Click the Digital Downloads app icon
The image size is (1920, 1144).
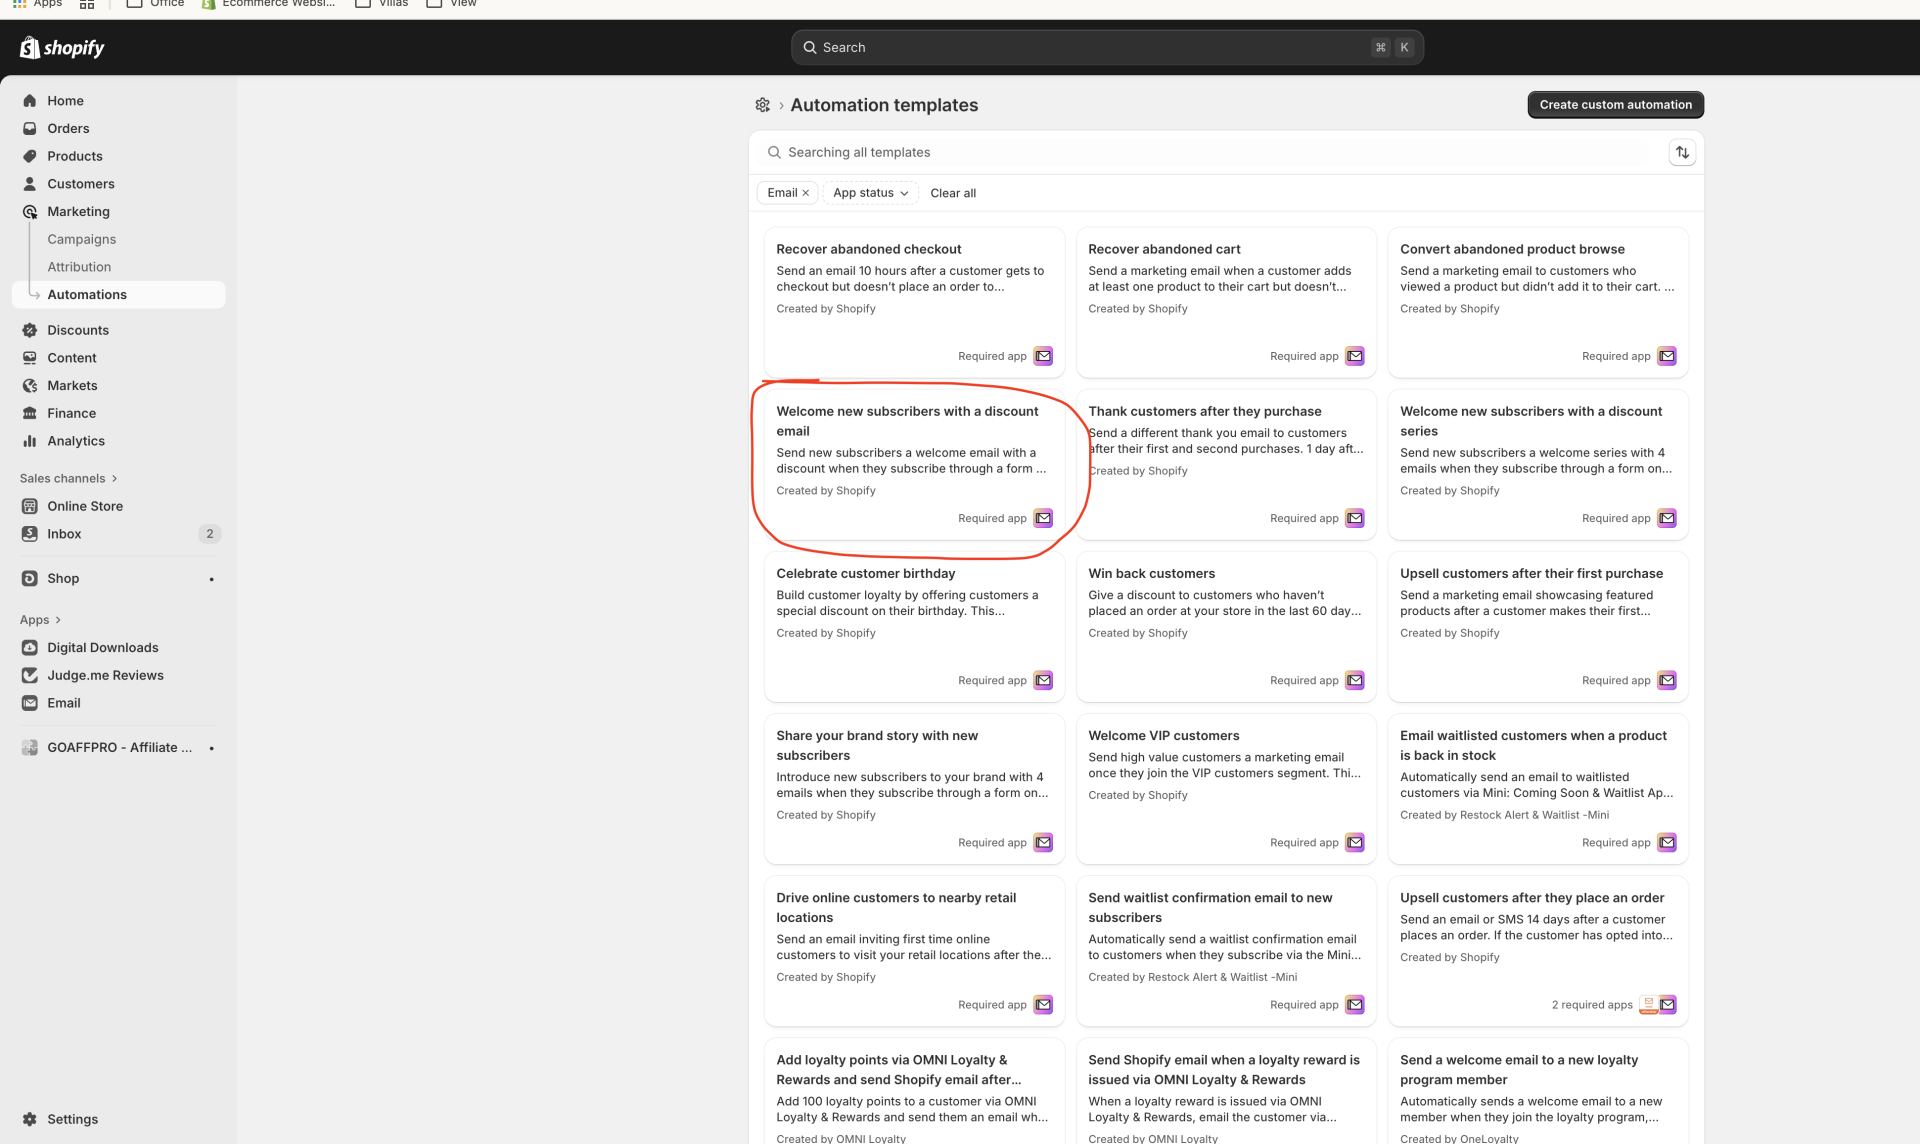[x=30, y=648]
